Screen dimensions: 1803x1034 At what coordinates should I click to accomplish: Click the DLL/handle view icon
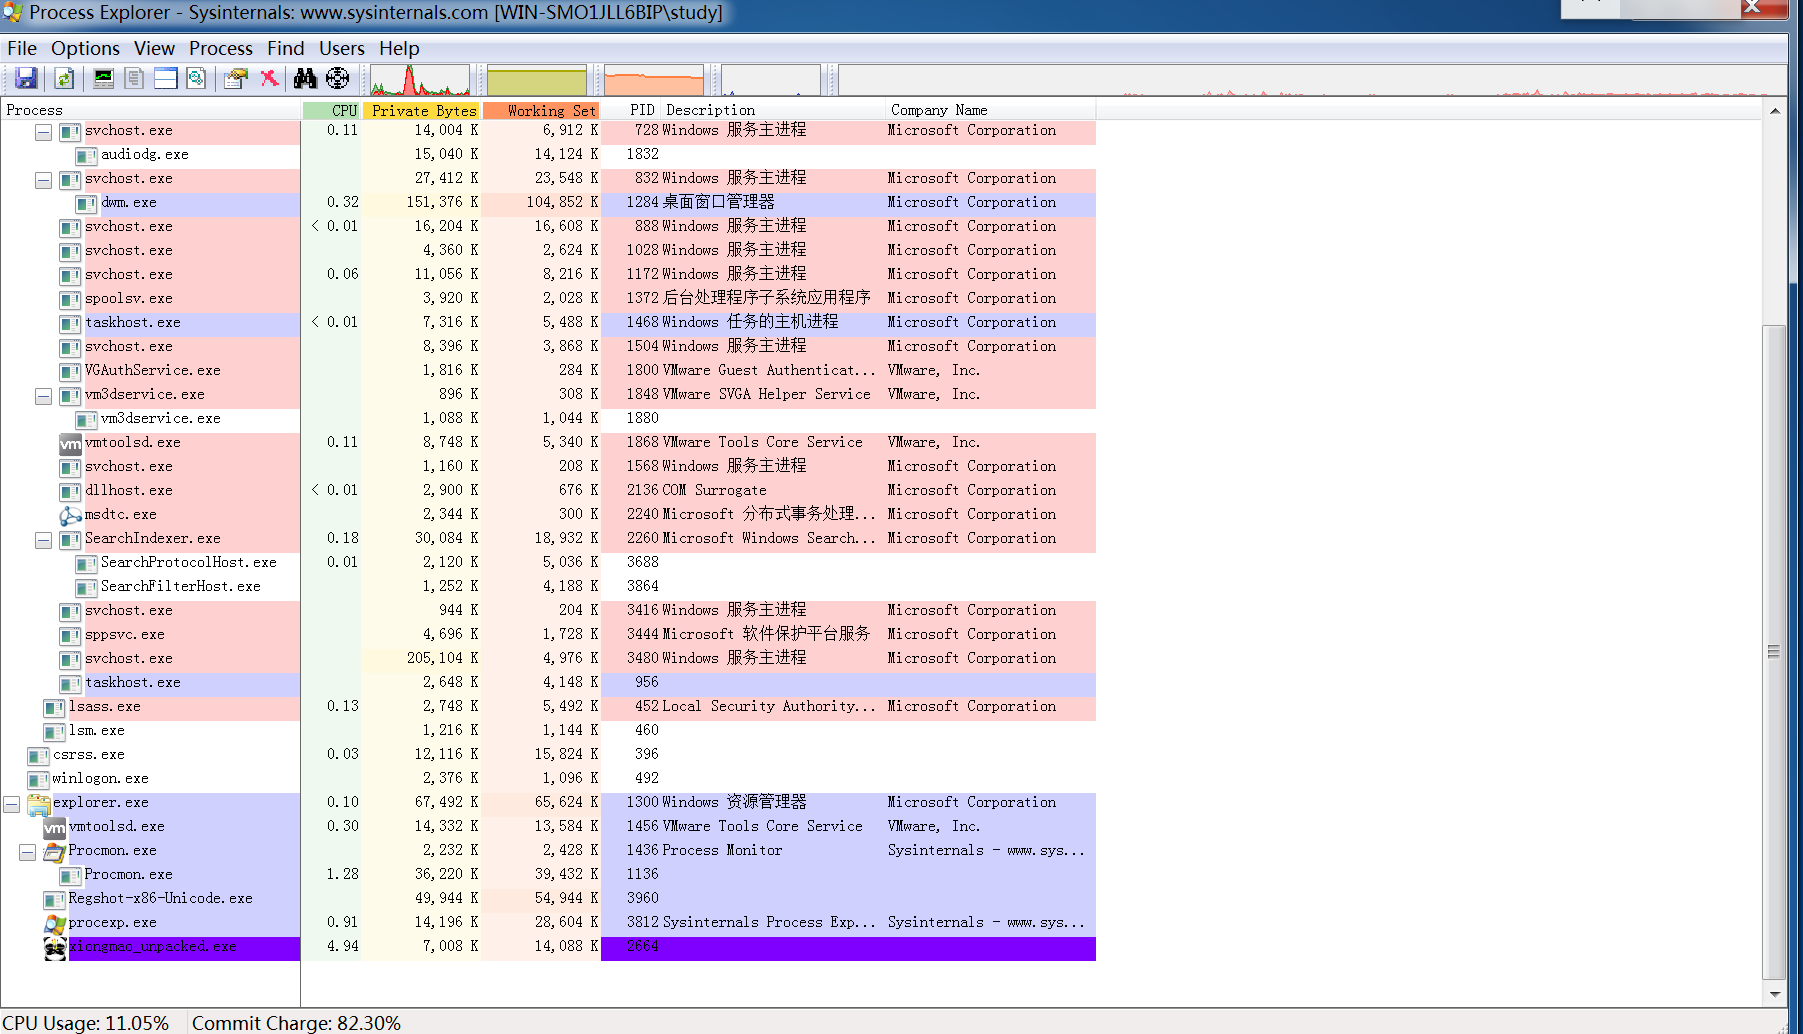[x=196, y=78]
